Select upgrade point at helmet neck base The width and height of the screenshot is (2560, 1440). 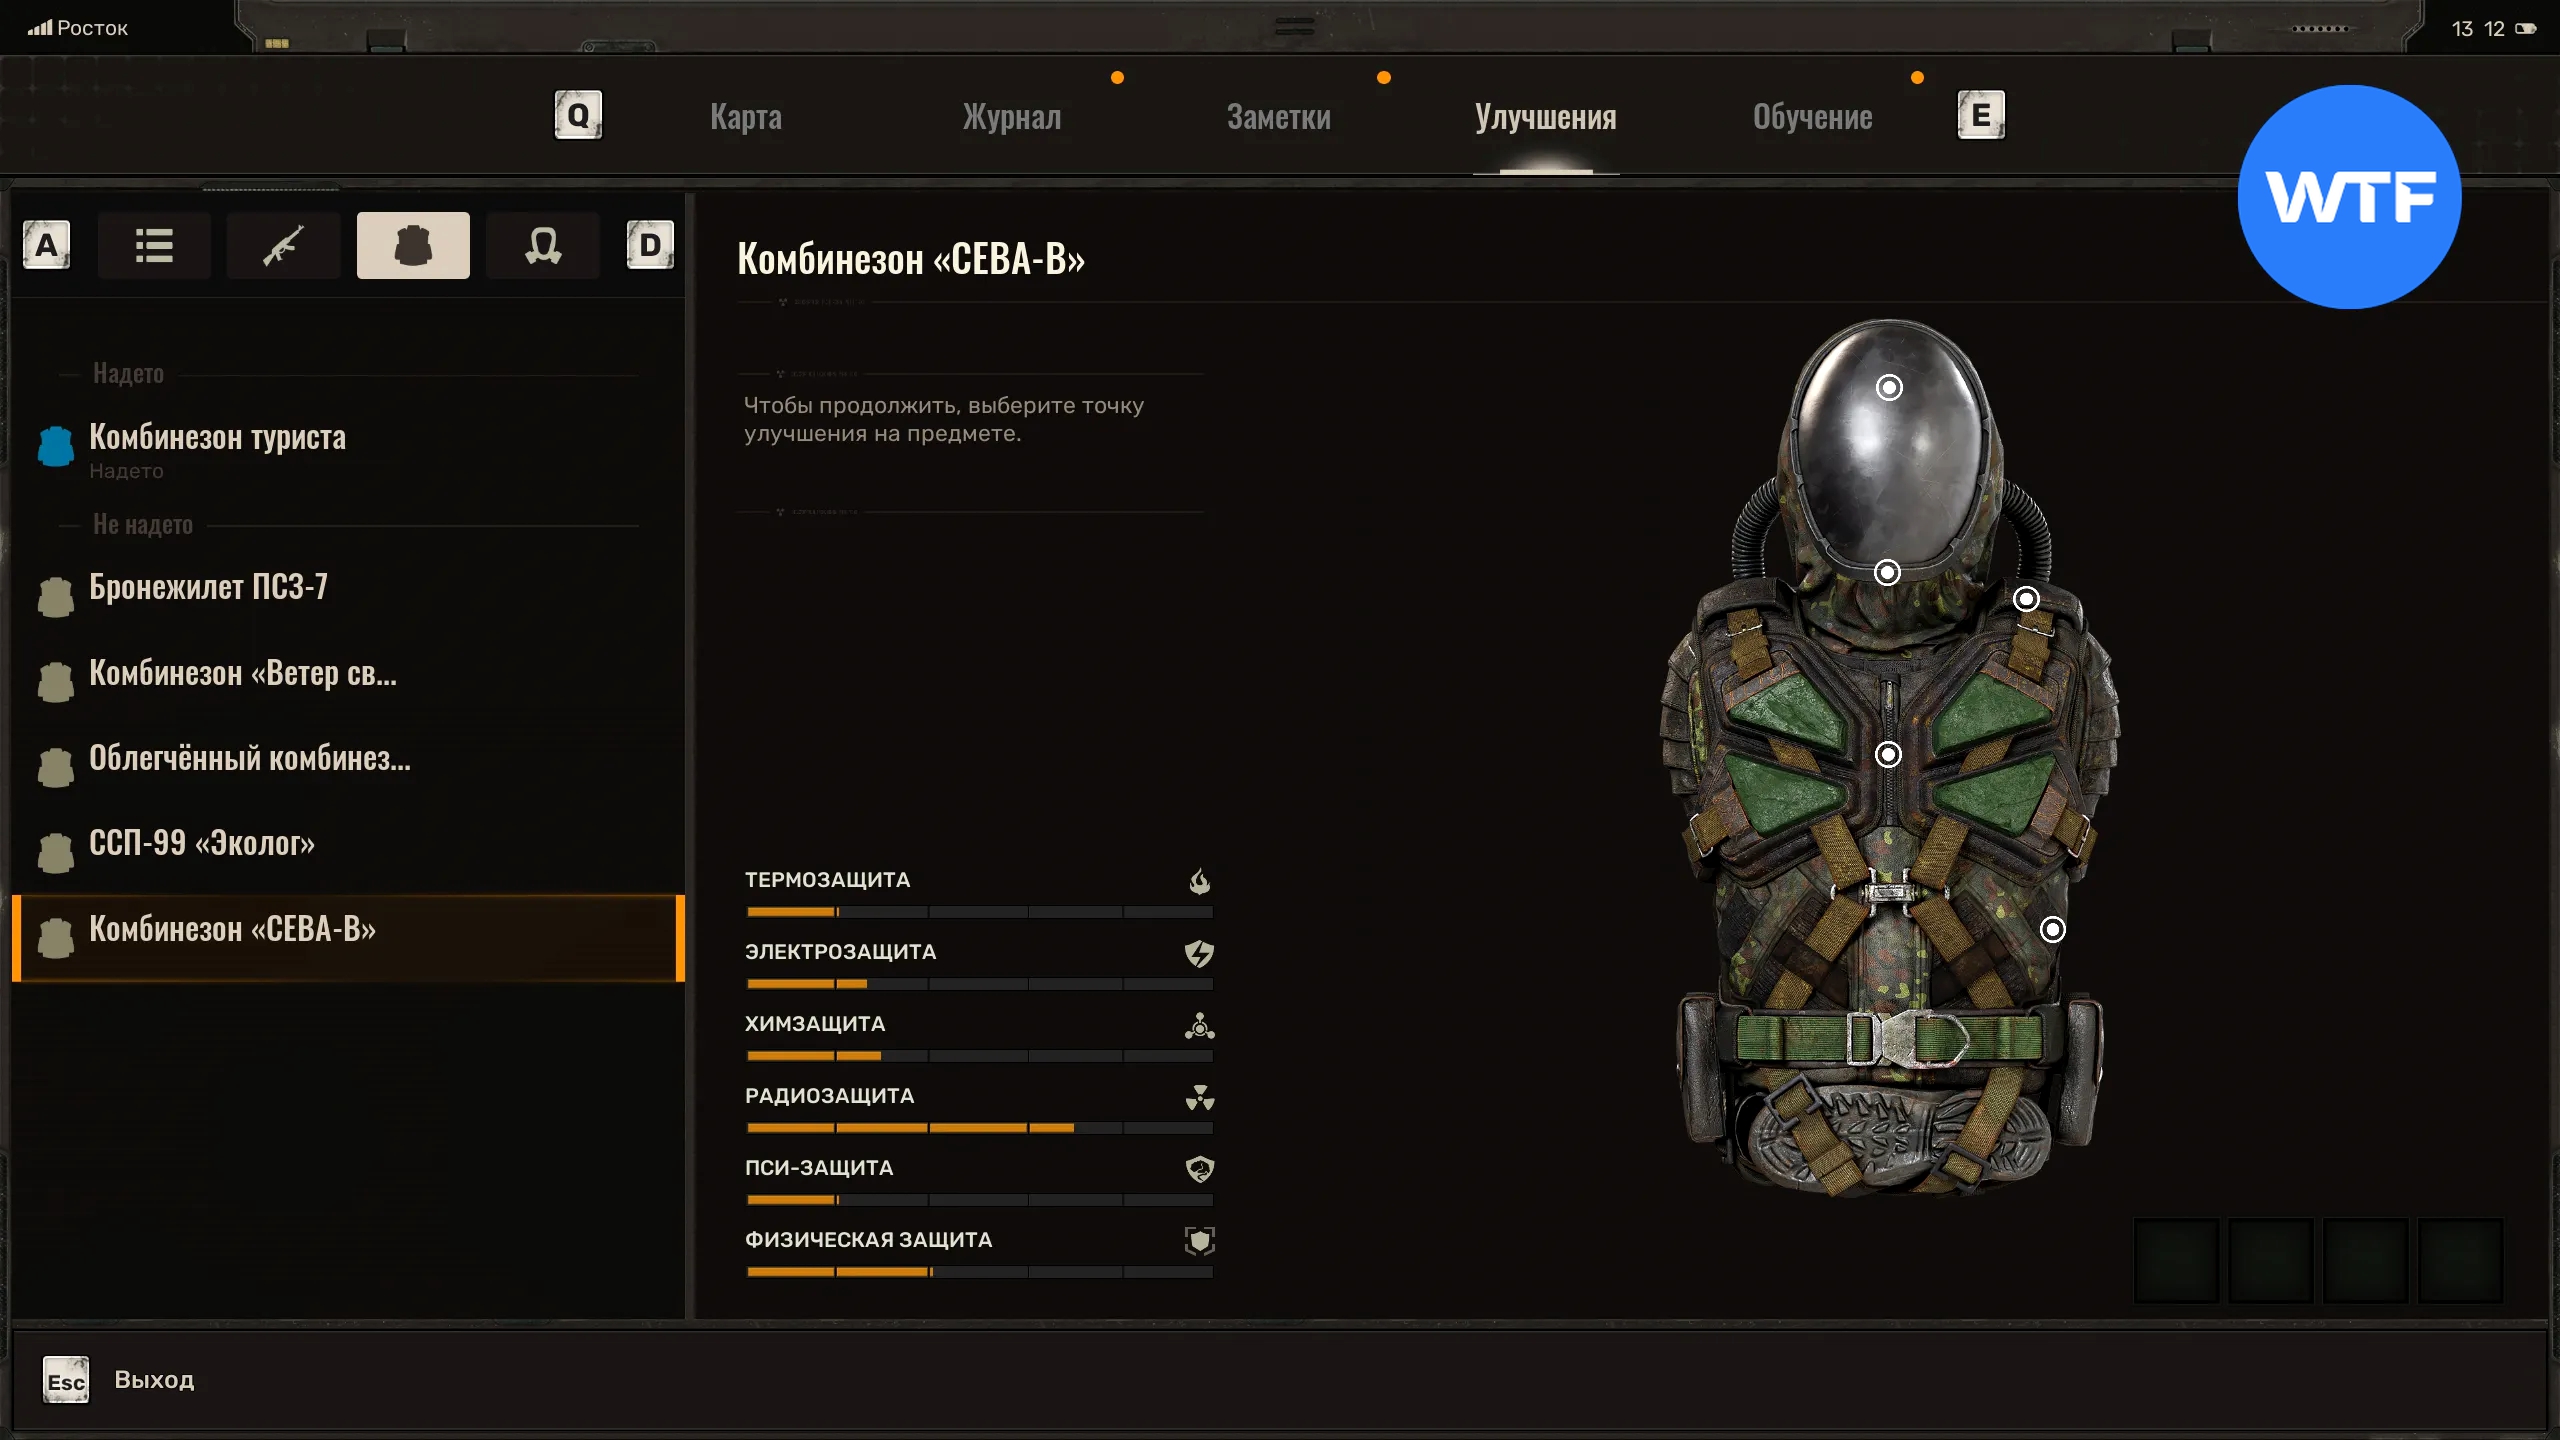(x=1887, y=572)
